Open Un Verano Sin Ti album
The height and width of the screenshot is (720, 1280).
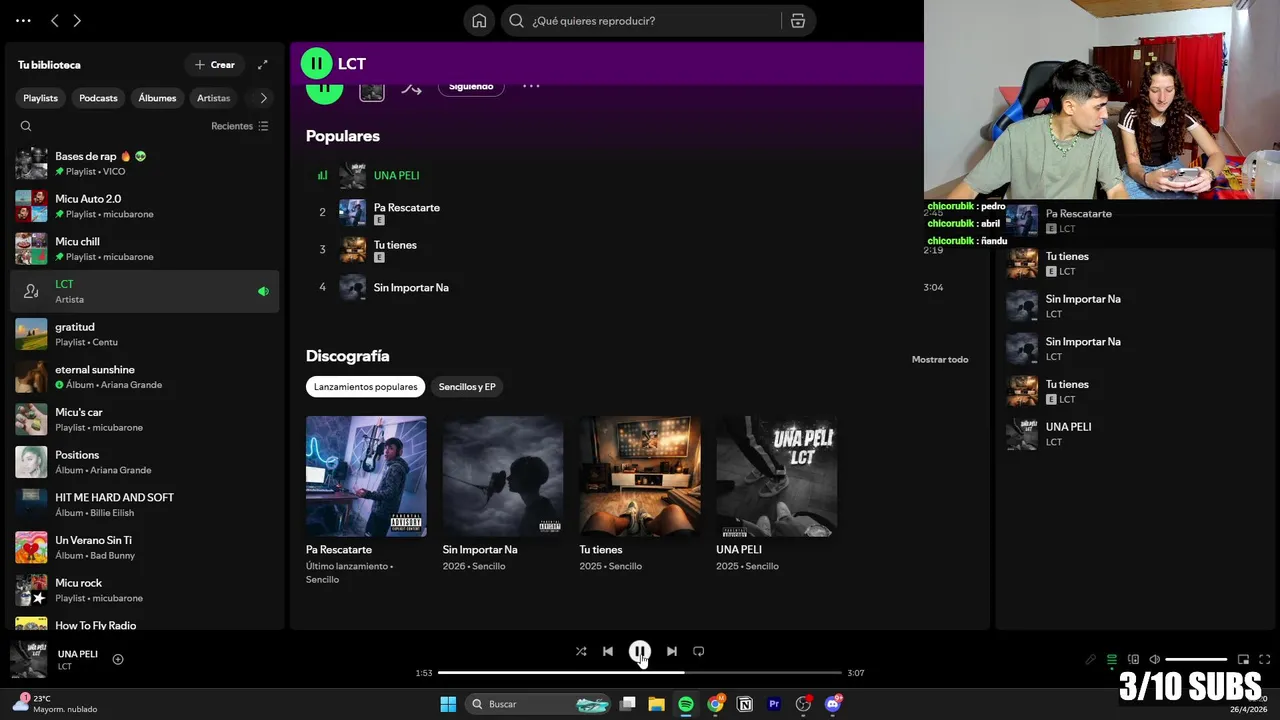[145, 547]
